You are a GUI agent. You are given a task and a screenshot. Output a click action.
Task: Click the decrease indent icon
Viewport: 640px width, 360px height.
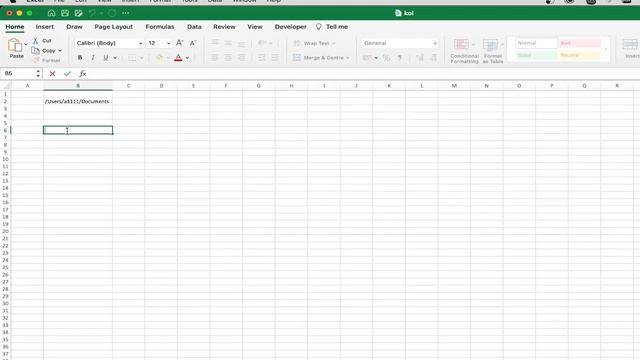click(261, 58)
